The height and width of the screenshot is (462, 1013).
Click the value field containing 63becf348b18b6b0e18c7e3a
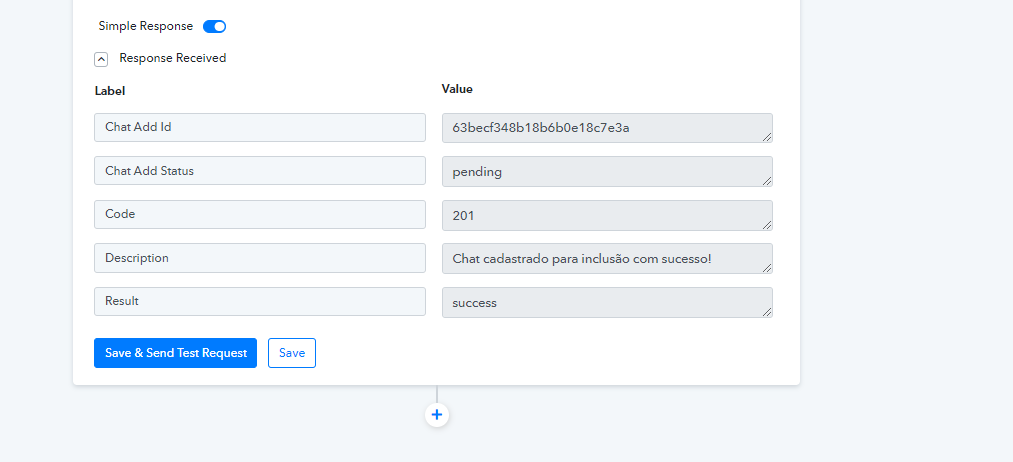607,128
